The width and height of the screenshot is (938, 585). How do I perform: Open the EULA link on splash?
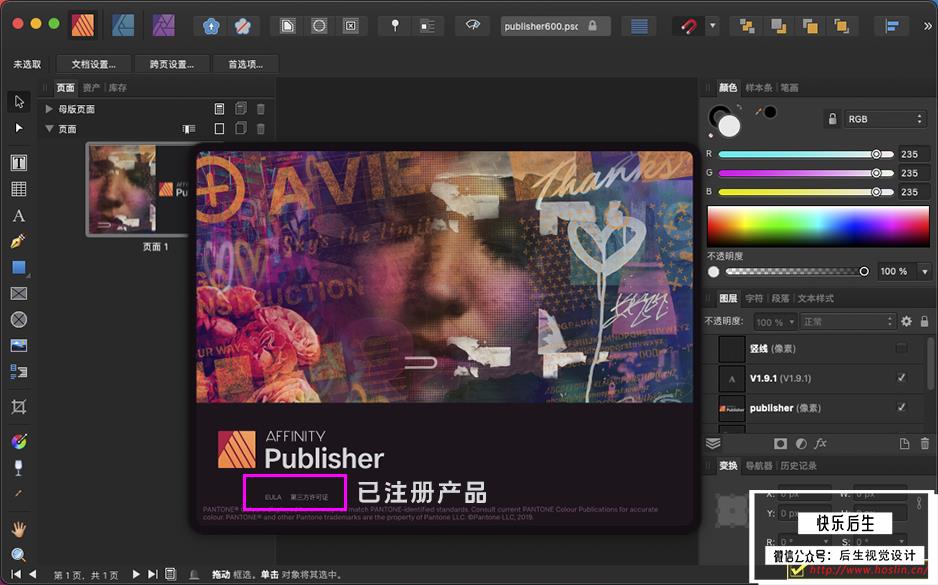click(x=273, y=497)
